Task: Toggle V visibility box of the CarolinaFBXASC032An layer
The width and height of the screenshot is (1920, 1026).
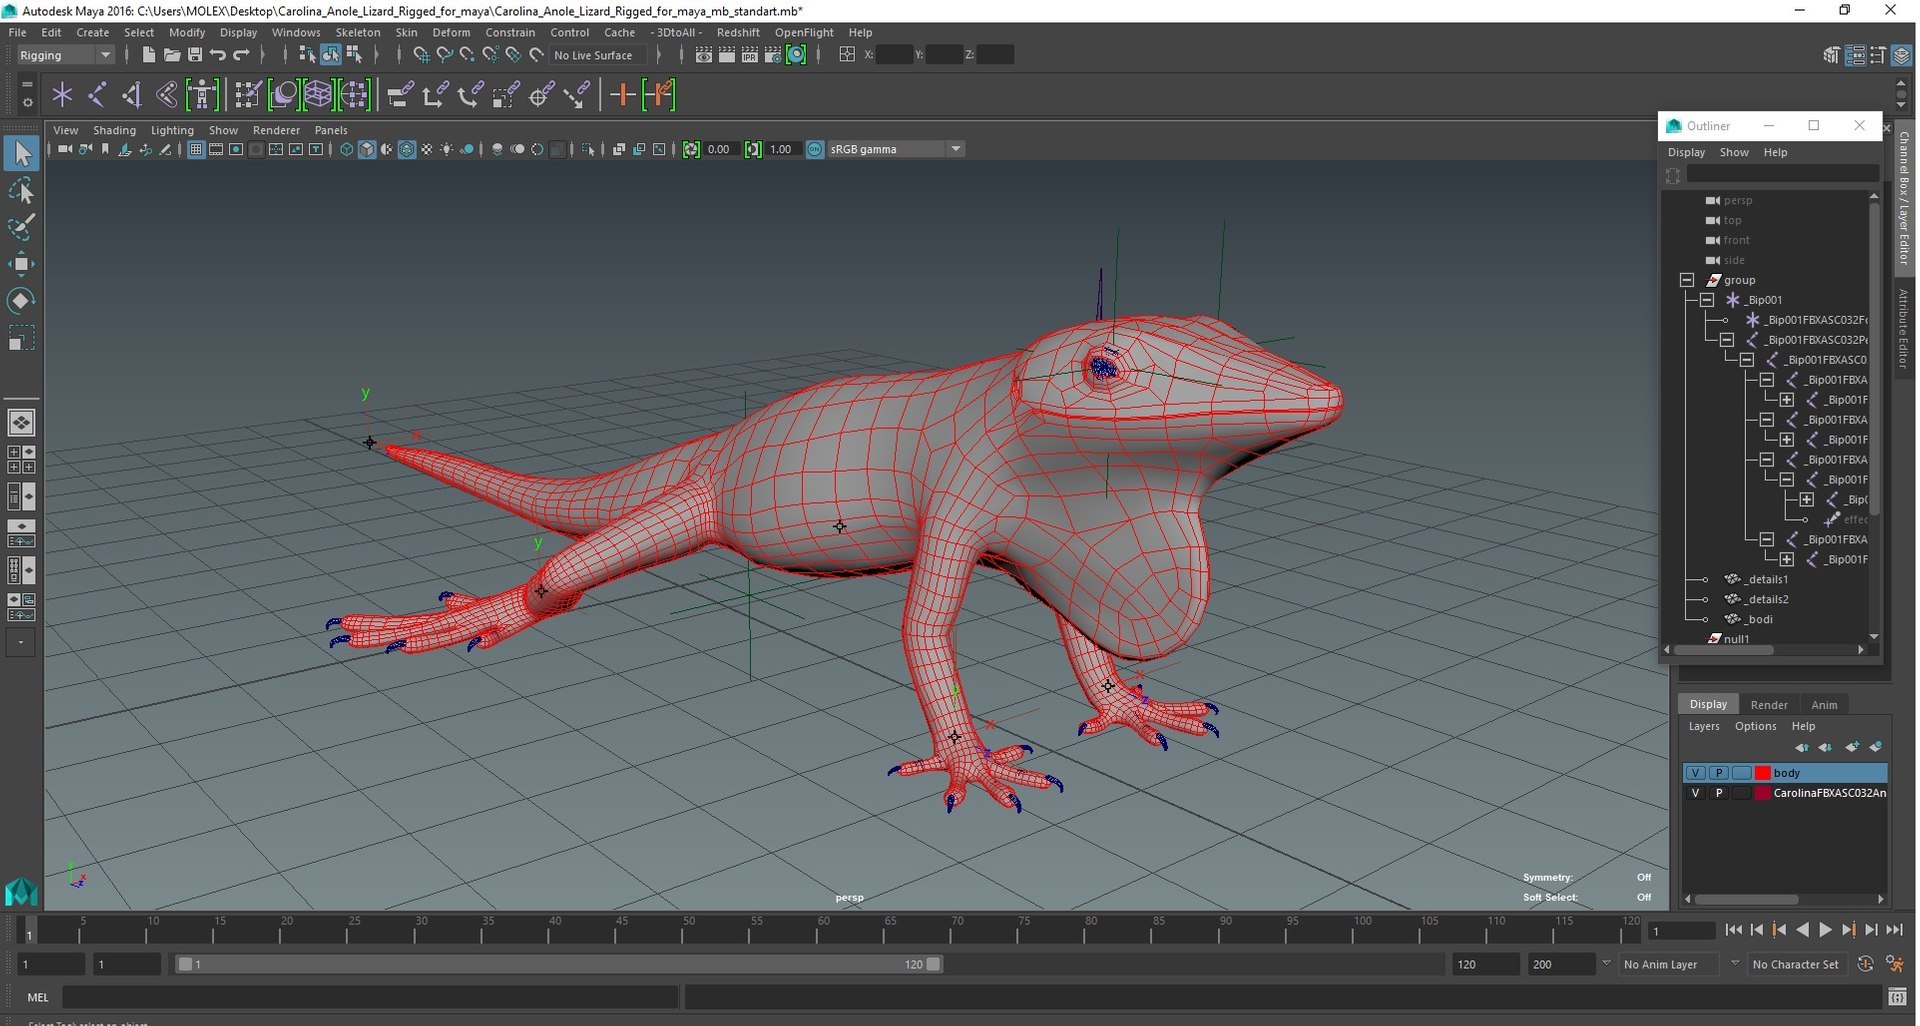Action: [x=1695, y=793]
